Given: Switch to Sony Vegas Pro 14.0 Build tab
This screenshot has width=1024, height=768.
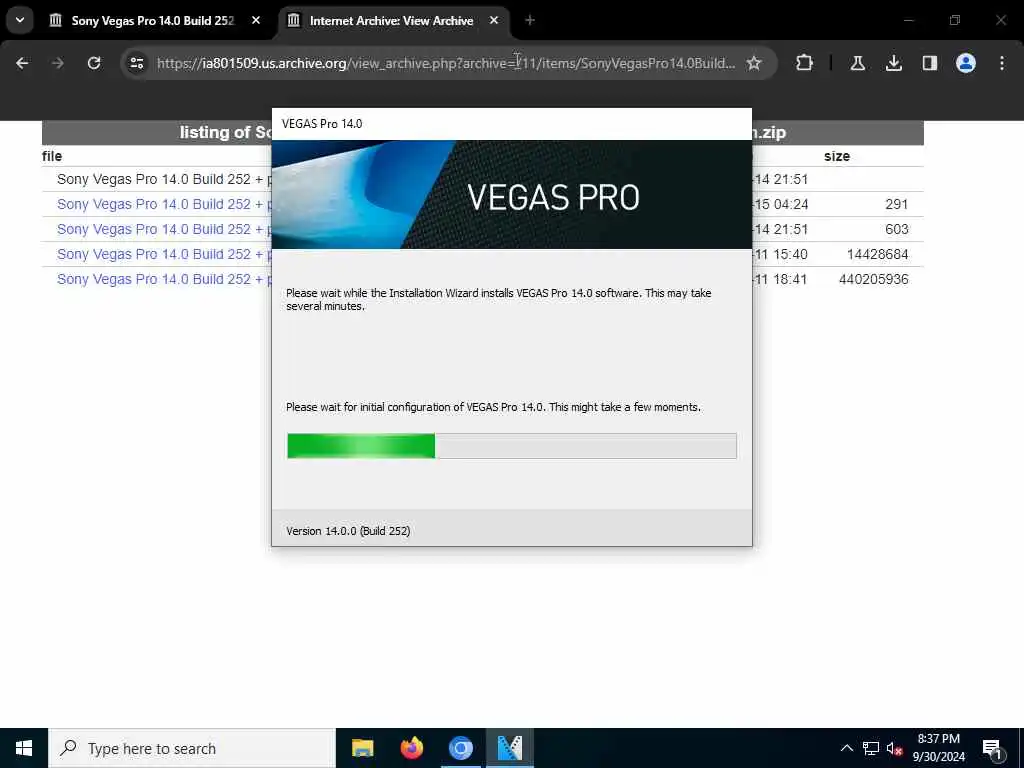Looking at the screenshot, I should tap(155, 21).
